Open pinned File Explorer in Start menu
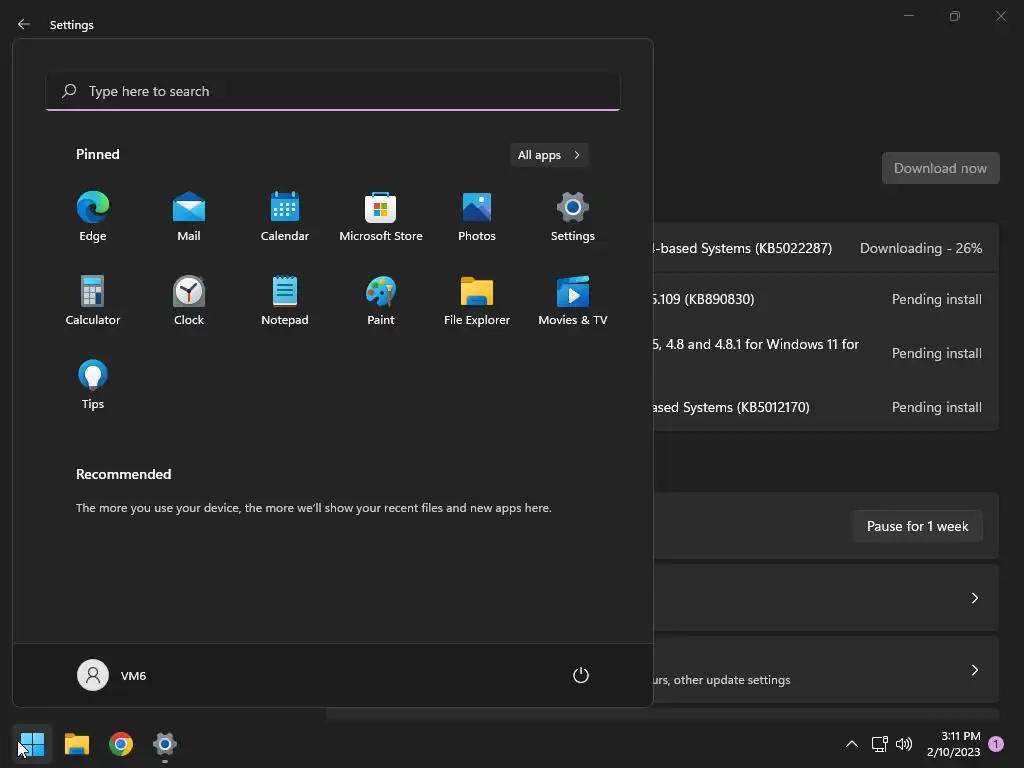This screenshot has width=1024, height=768. (x=477, y=300)
